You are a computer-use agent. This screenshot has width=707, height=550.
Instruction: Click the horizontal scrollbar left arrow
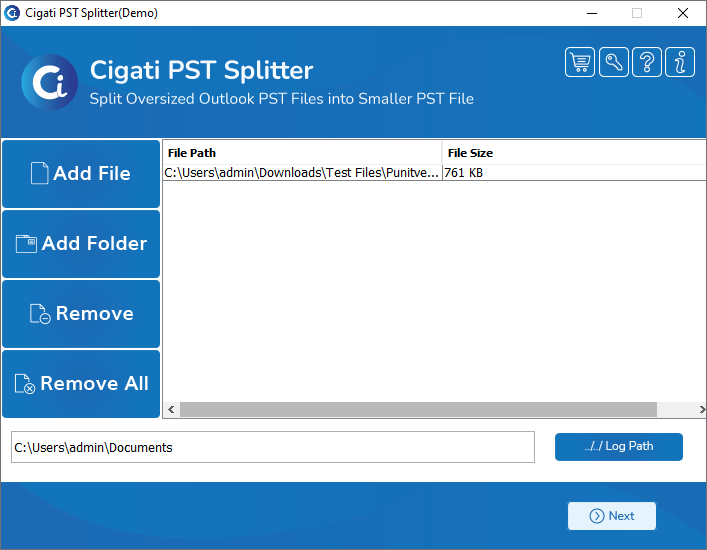pos(171,409)
